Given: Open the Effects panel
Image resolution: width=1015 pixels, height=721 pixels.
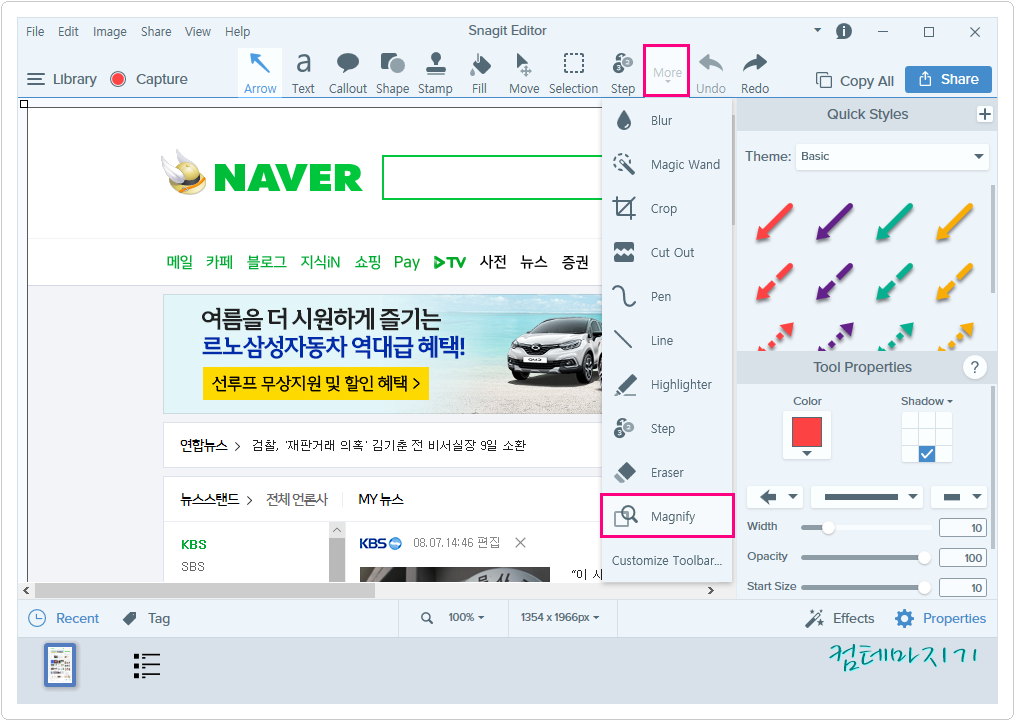Looking at the screenshot, I should click(x=840, y=618).
